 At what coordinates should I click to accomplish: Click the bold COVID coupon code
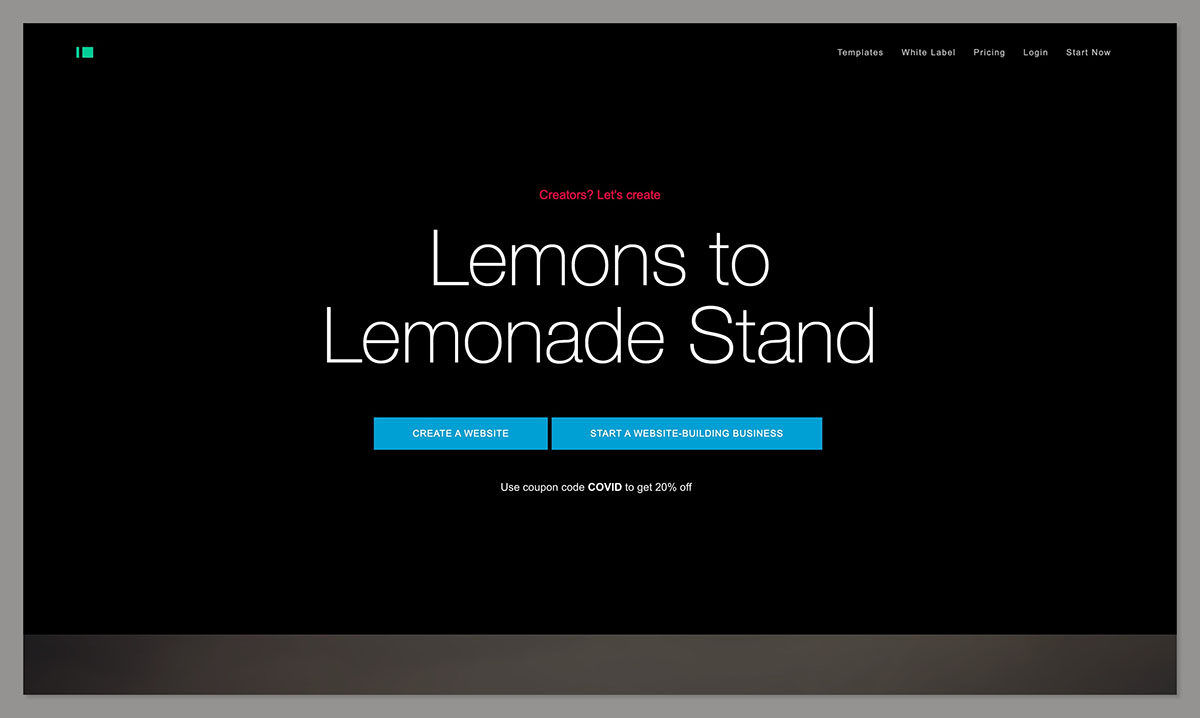[x=604, y=488]
